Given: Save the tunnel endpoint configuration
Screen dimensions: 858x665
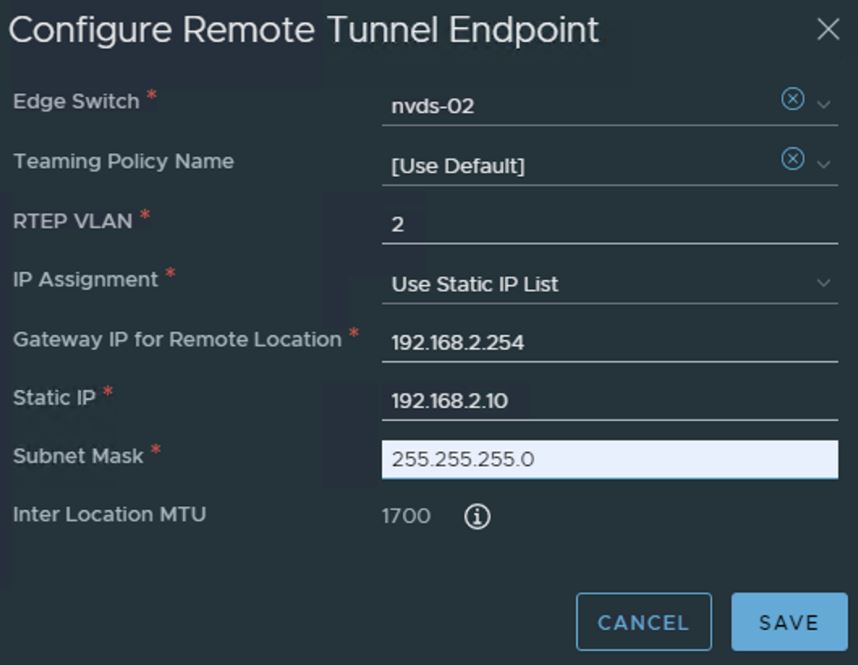Looking at the screenshot, I should click(789, 622).
